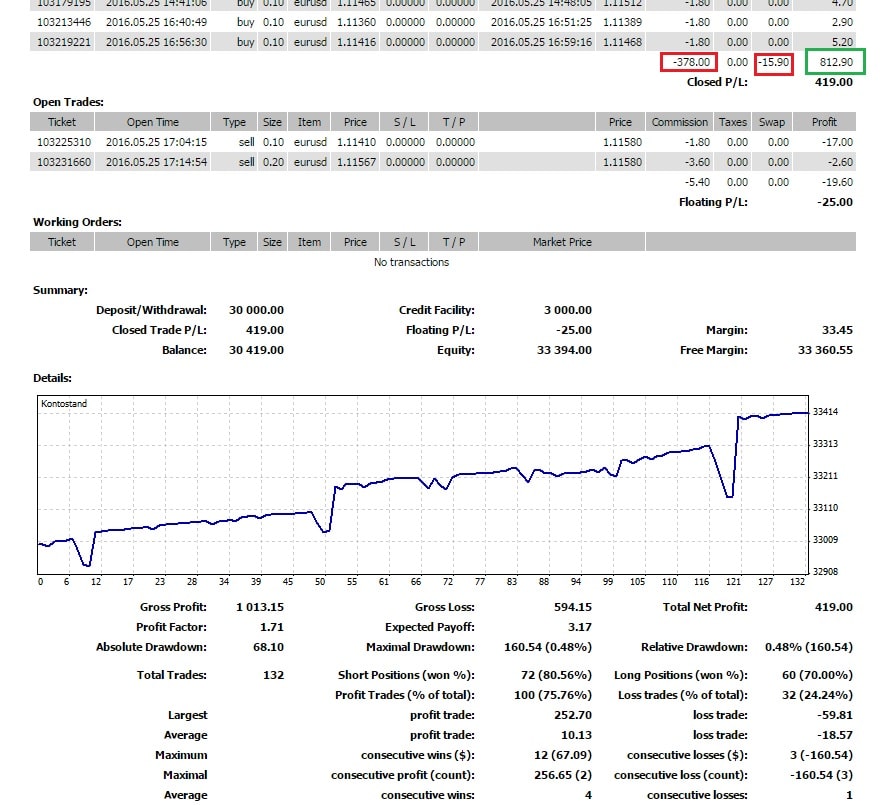
Task: Click the 'No transactions' text under Working Orders
Action: (x=411, y=262)
